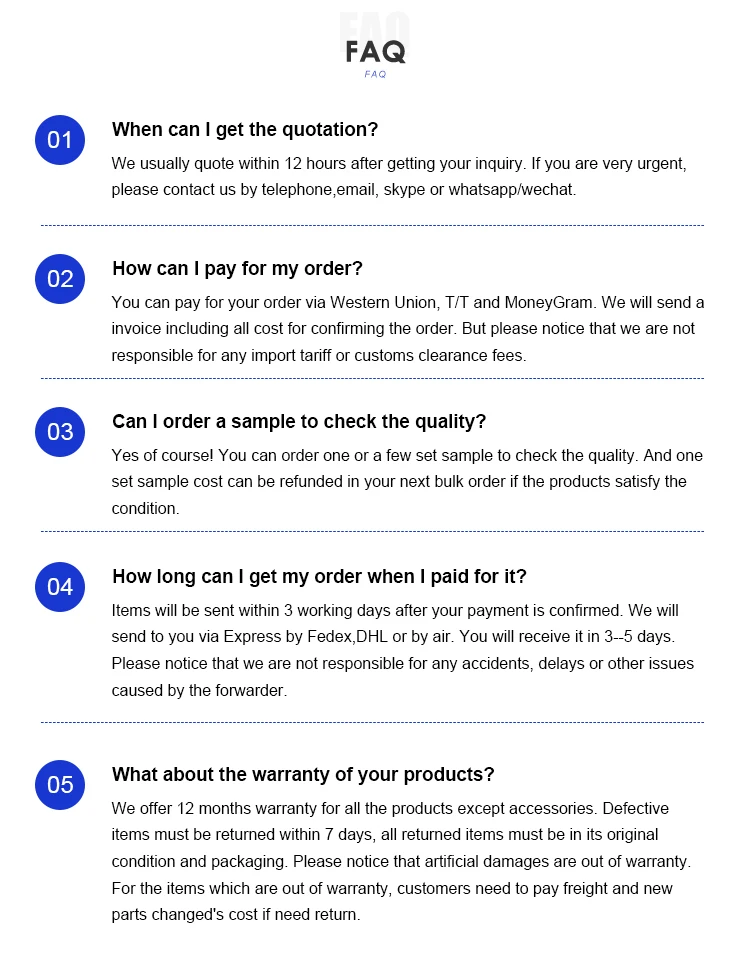Expand 'How can I pay for my order?'
Screen dimensions: 750x956
(x=237, y=269)
